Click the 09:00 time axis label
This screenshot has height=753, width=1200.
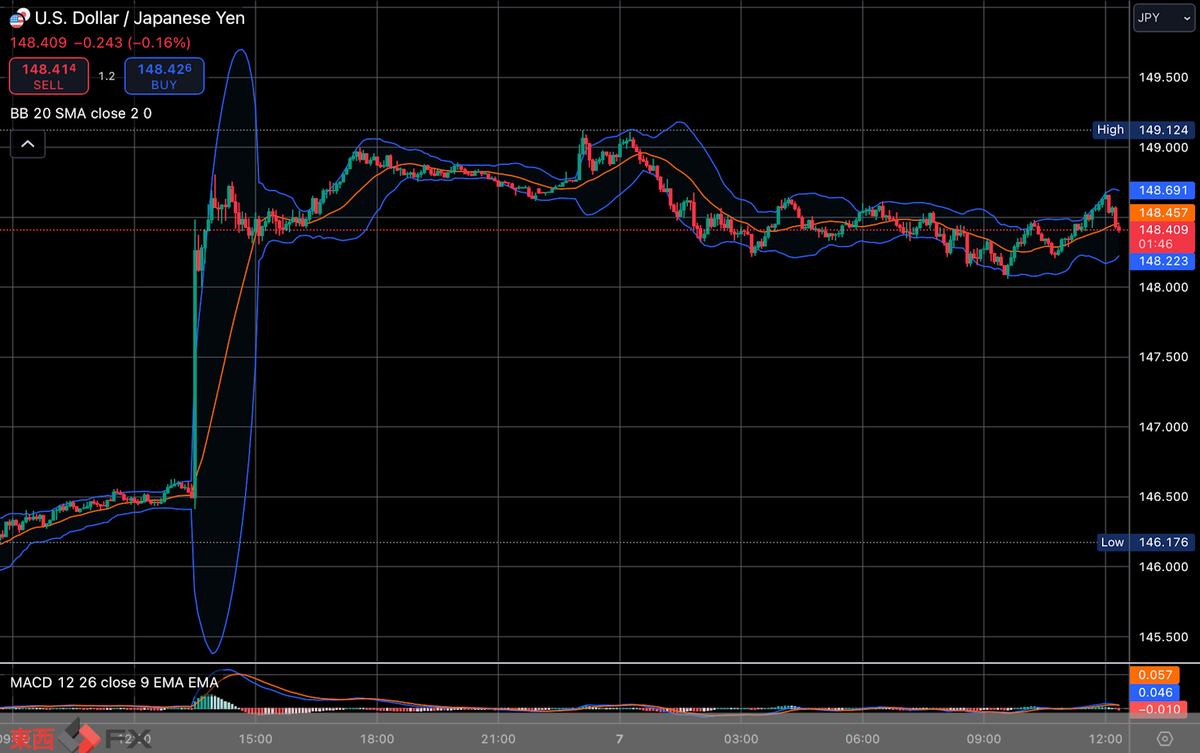coord(983,739)
